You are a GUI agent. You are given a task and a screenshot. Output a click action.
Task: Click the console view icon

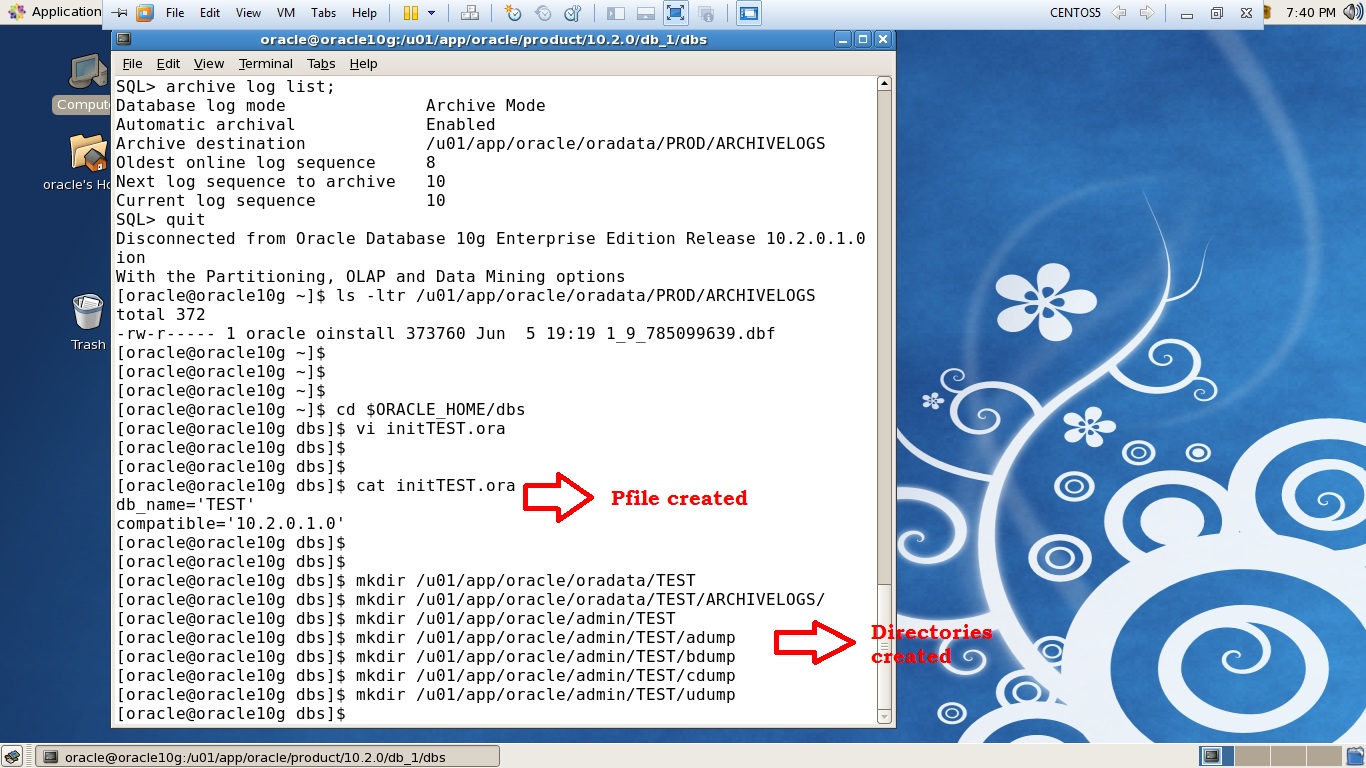click(748, 13)
